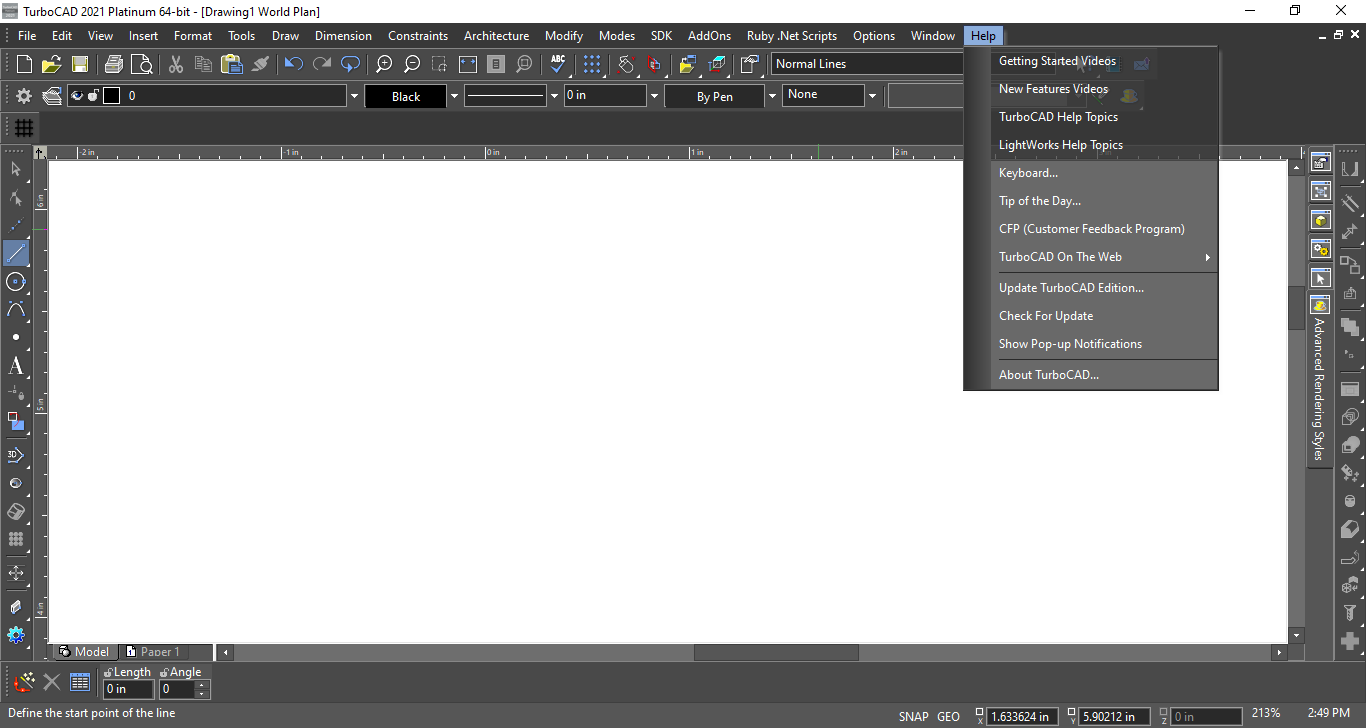Select the arrow Select tool
Image resolution: width=1366 pixels, height=728 pixels.
[16, 169]
